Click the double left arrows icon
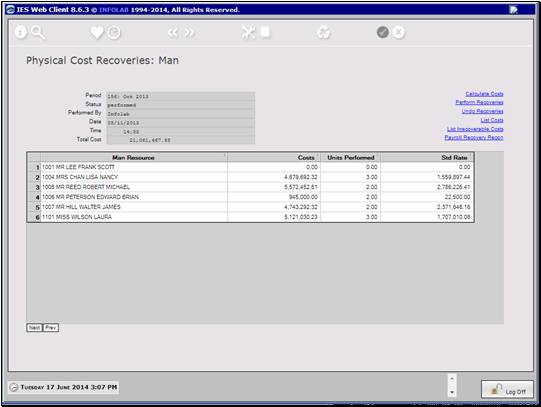 (x=173, y=32)
